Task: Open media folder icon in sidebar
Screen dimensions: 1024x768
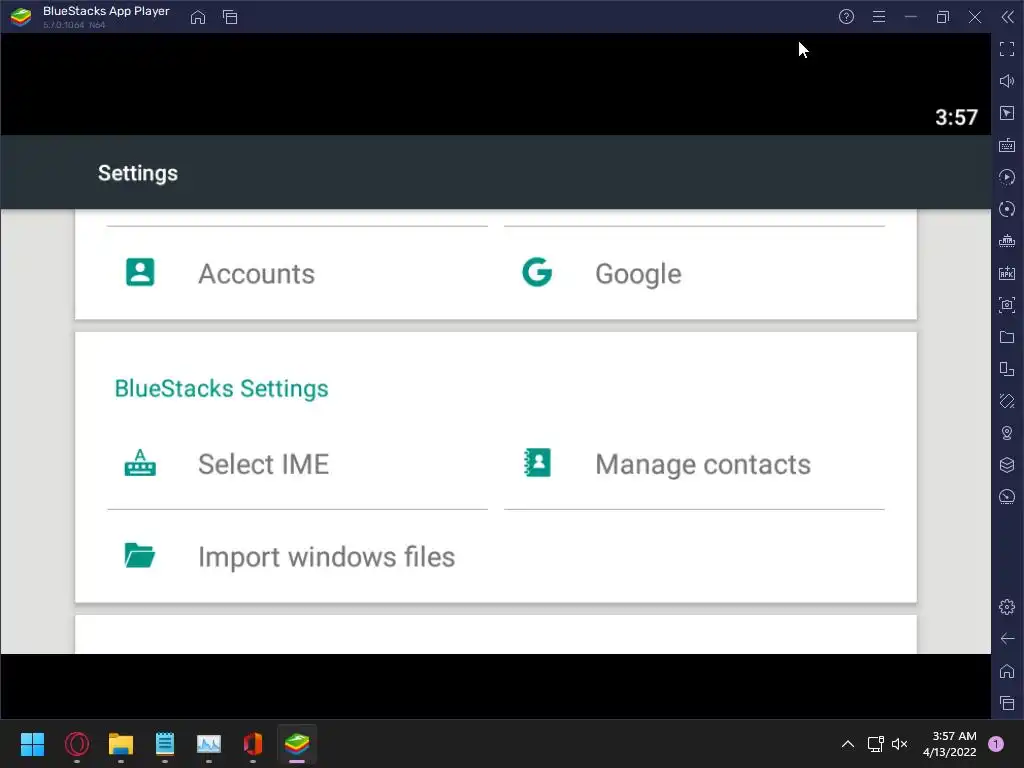Action: (x=1007, y=337)
